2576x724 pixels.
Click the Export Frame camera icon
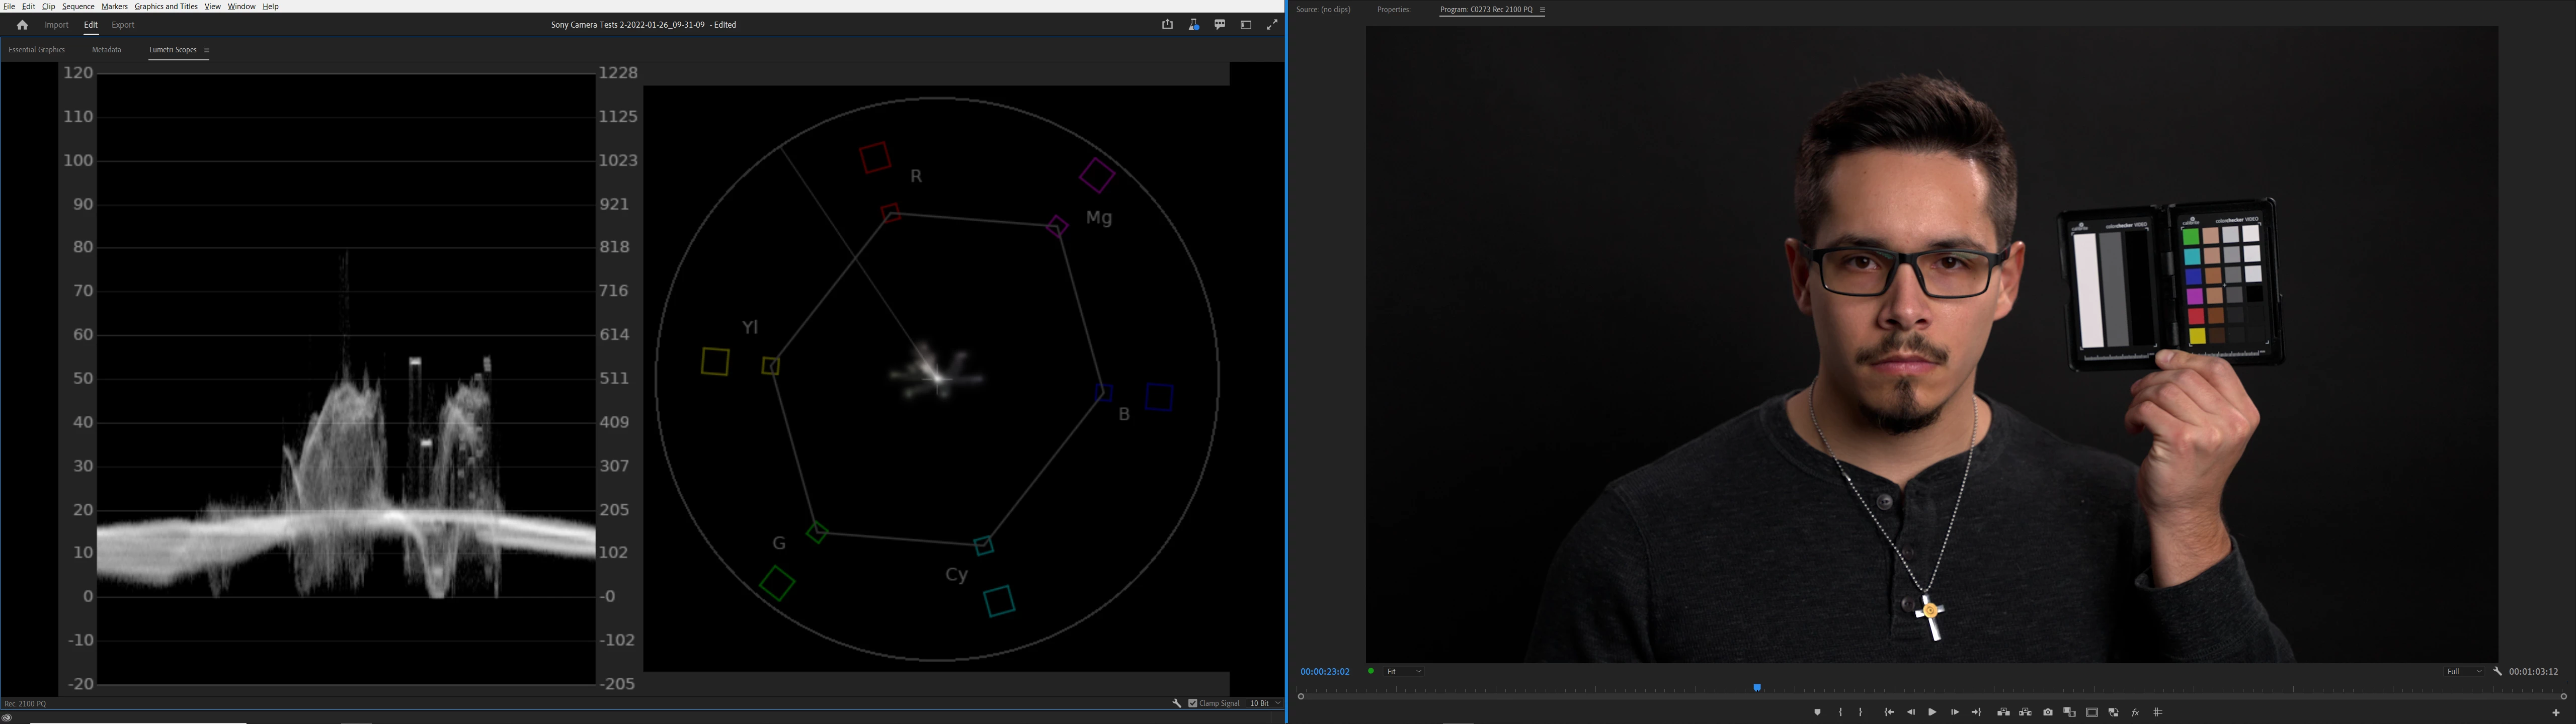tap(2047, 712)
